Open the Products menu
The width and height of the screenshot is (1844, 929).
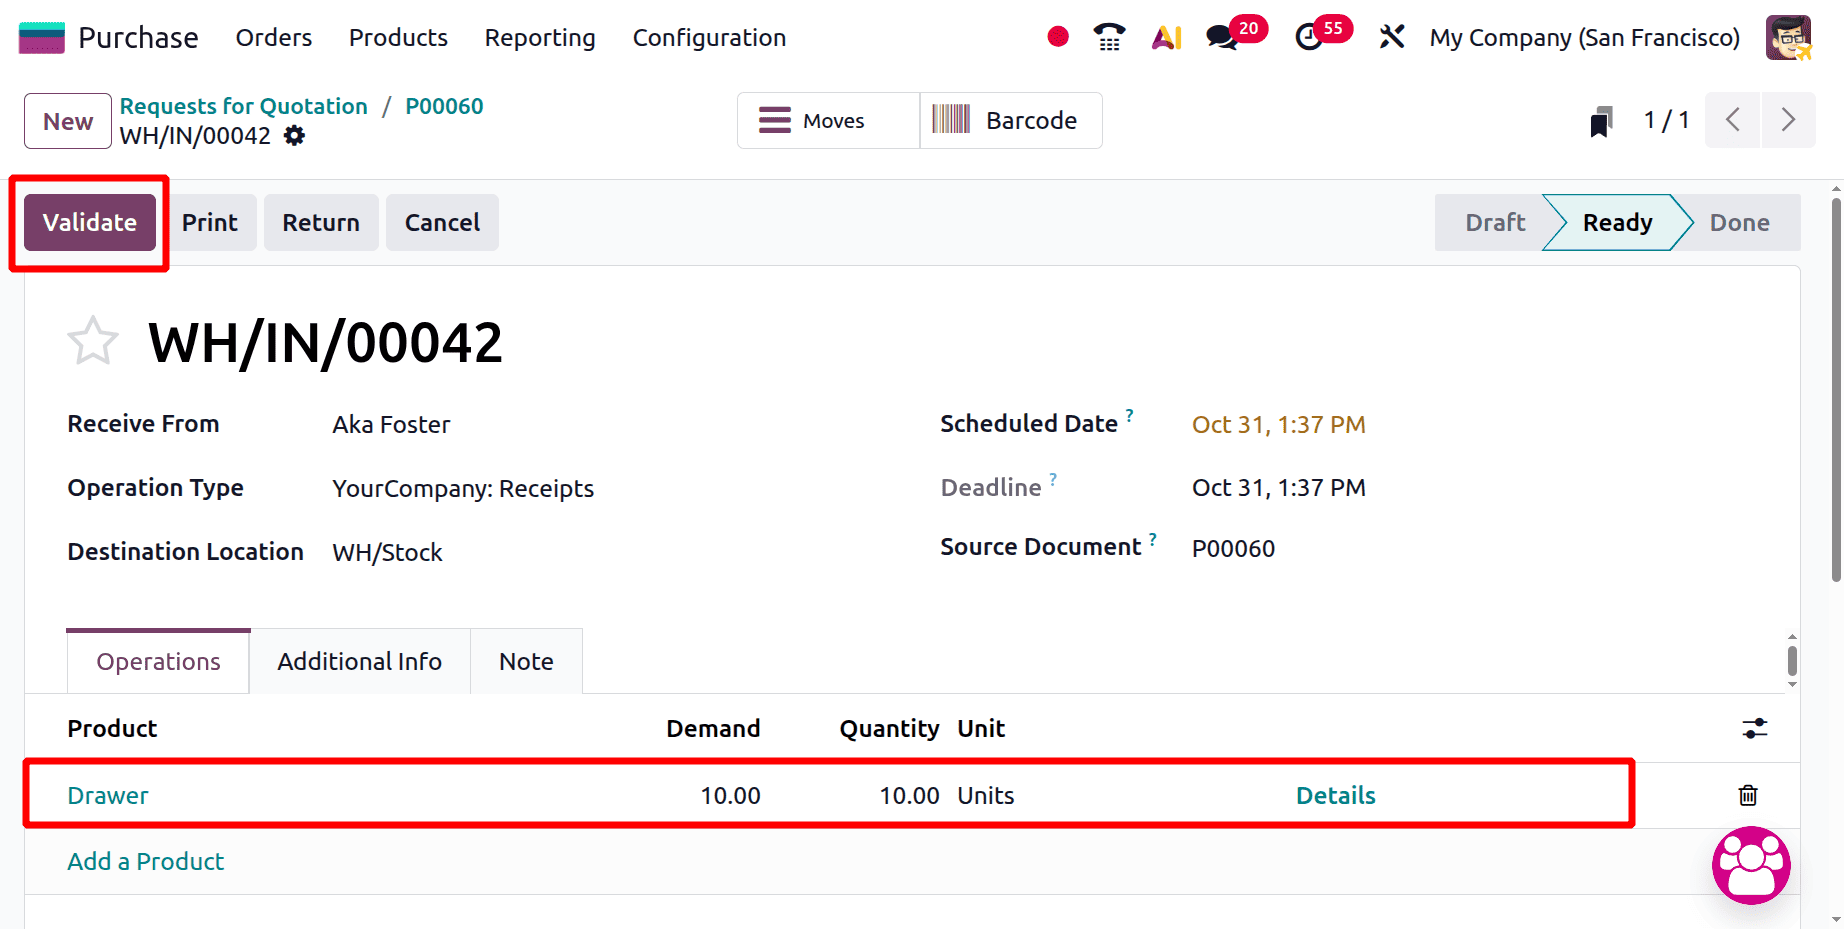[397, 38]
